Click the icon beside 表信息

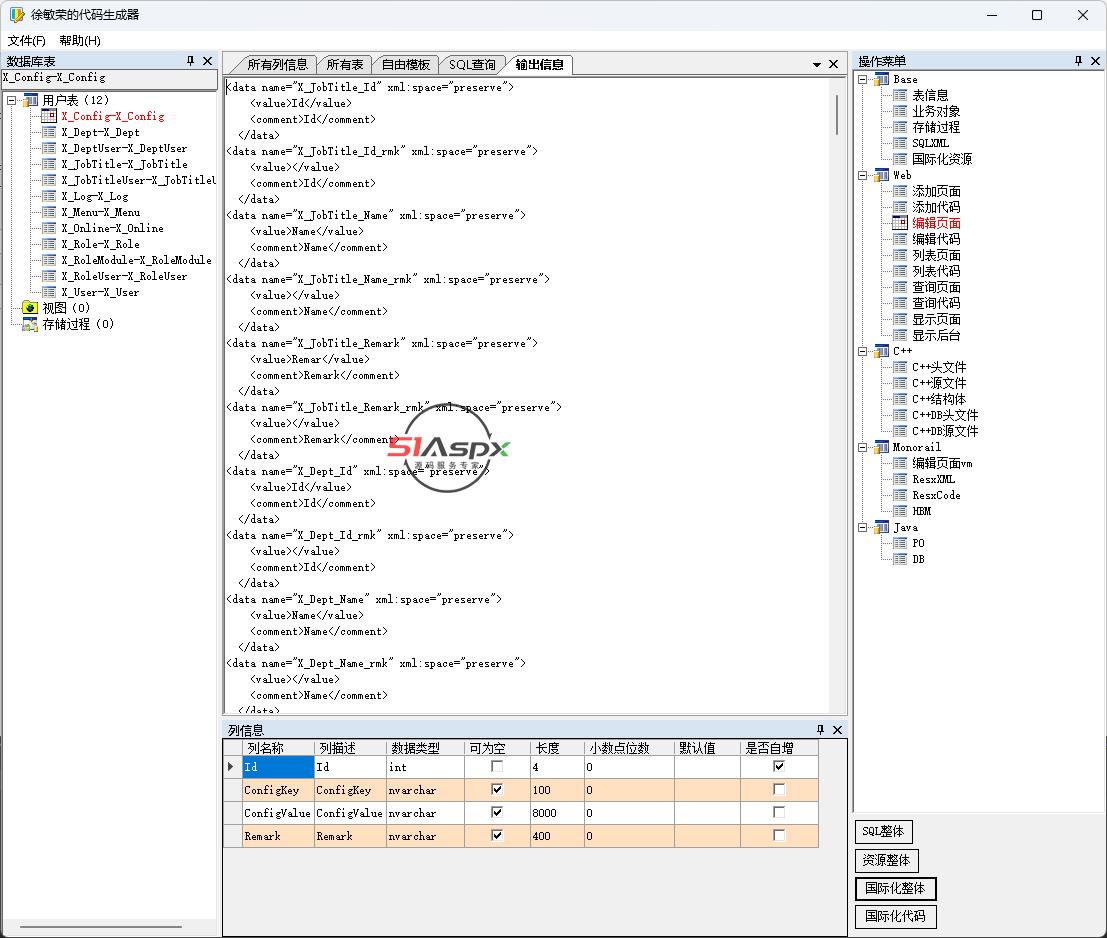pyautogui.click(x=900, y=95)
